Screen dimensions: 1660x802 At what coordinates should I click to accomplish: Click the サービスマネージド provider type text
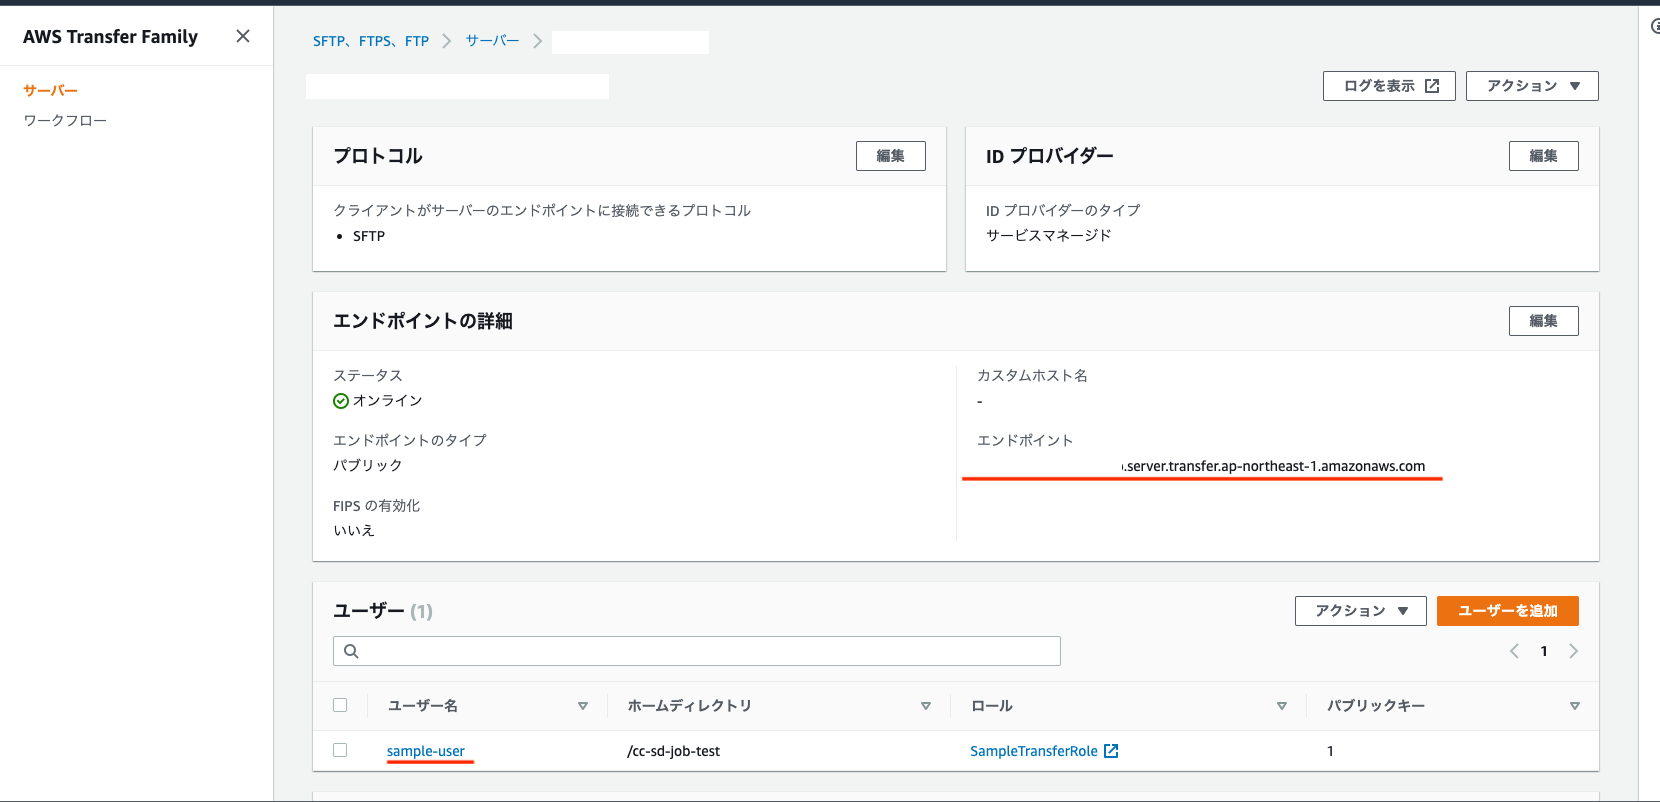point(1049,235)
